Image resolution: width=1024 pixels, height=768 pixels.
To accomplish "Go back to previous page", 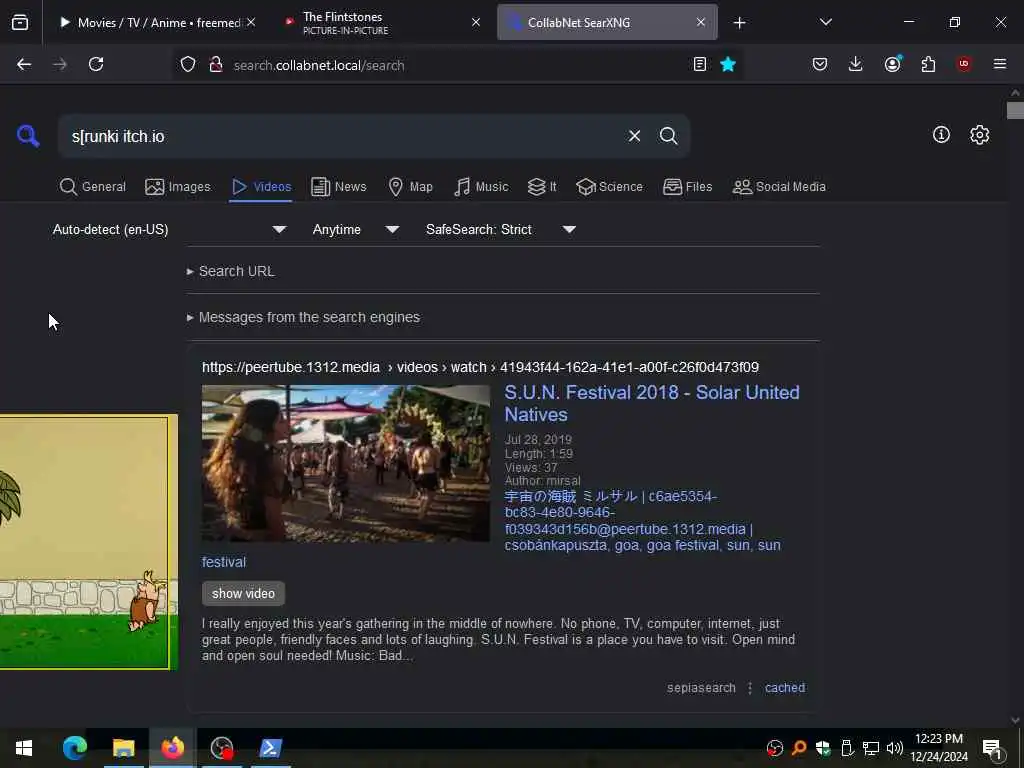I will pyautogui.click(x=24, y=64).
